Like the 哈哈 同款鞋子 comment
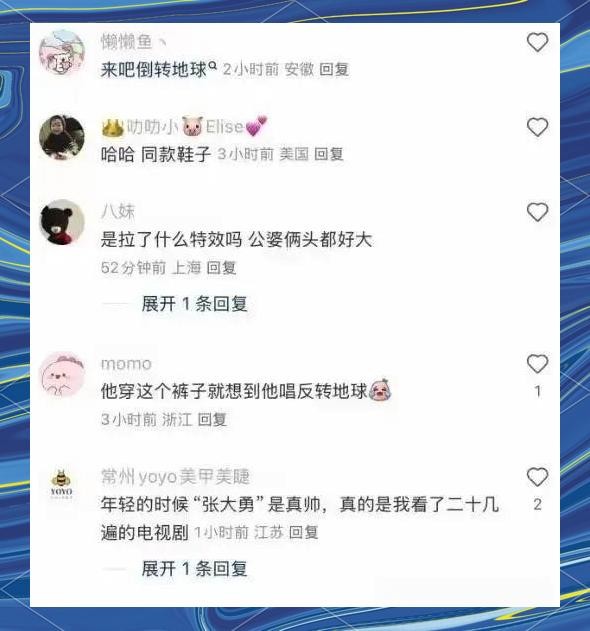Viewport: 590px width, 631px height. [537, 127]
